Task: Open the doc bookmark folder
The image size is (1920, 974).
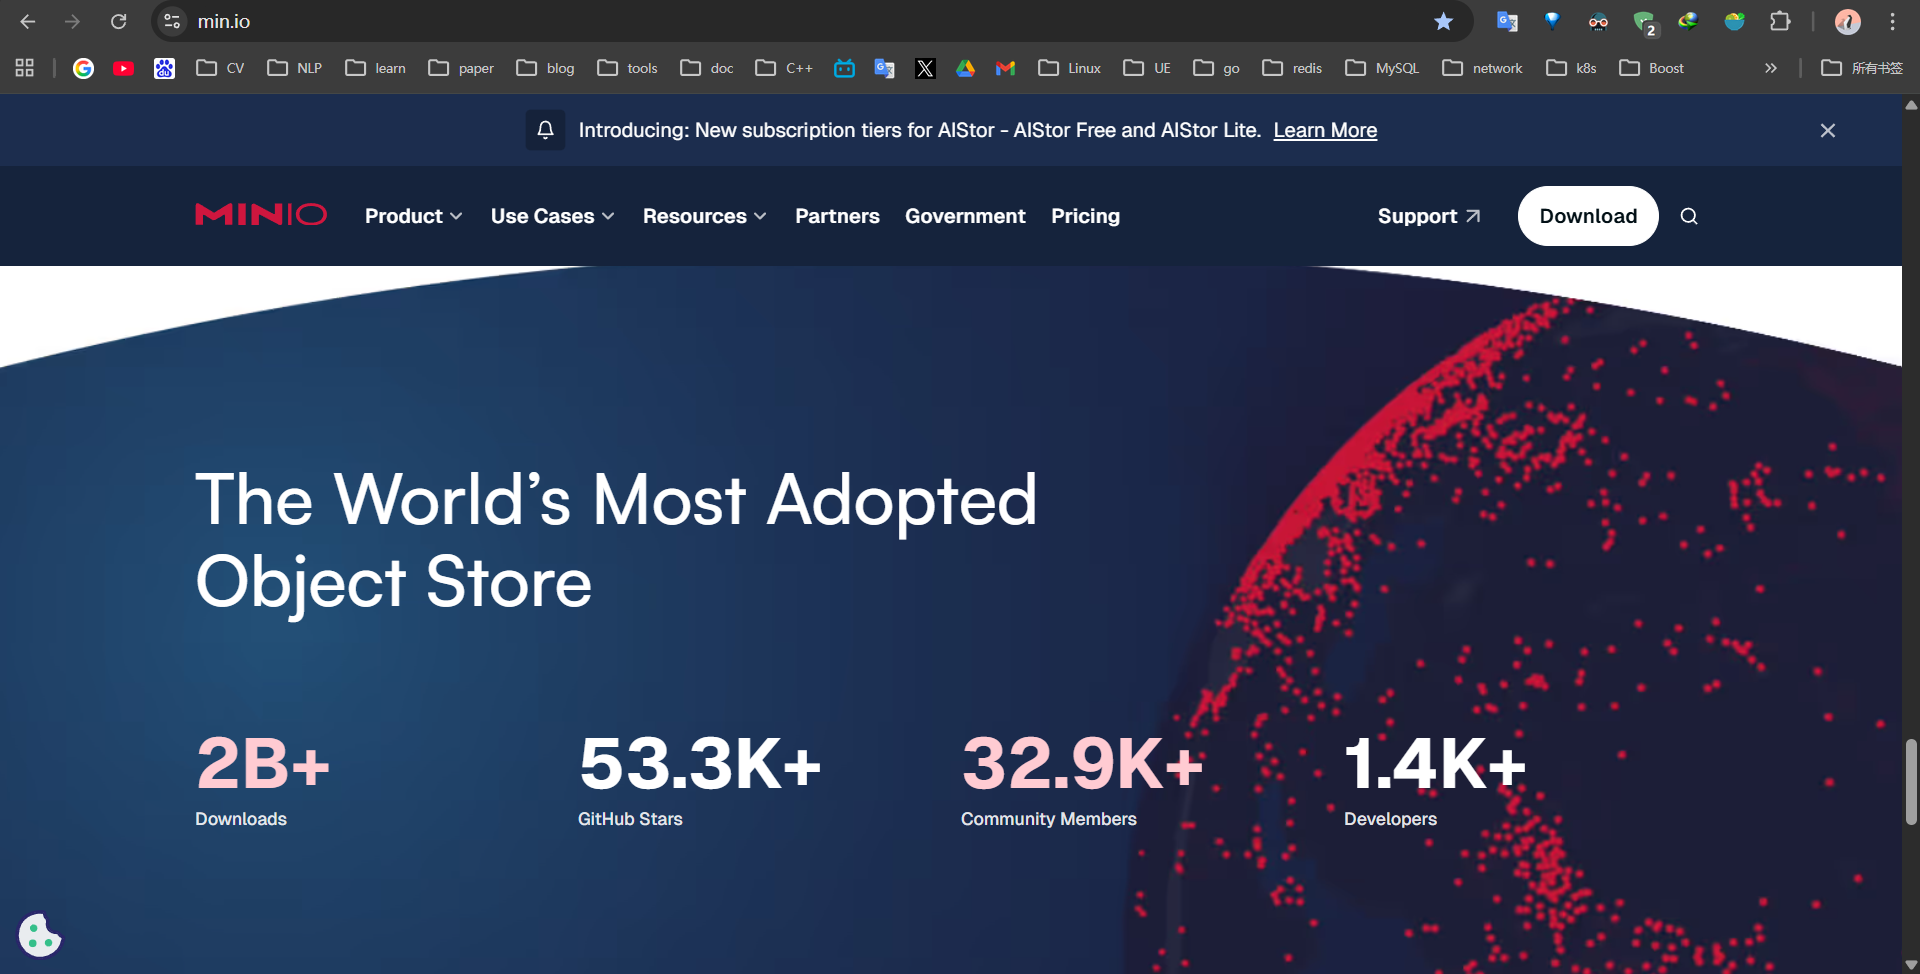Action: click(707, 68)
